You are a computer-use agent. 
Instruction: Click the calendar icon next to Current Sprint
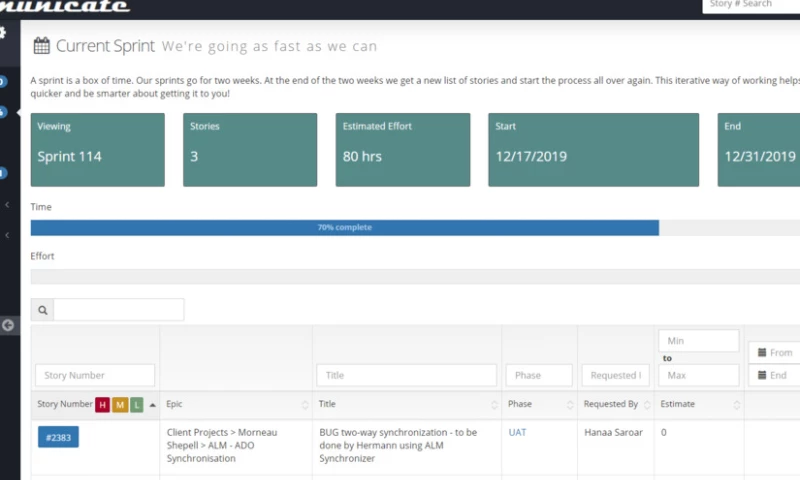(x=42, y=46)
